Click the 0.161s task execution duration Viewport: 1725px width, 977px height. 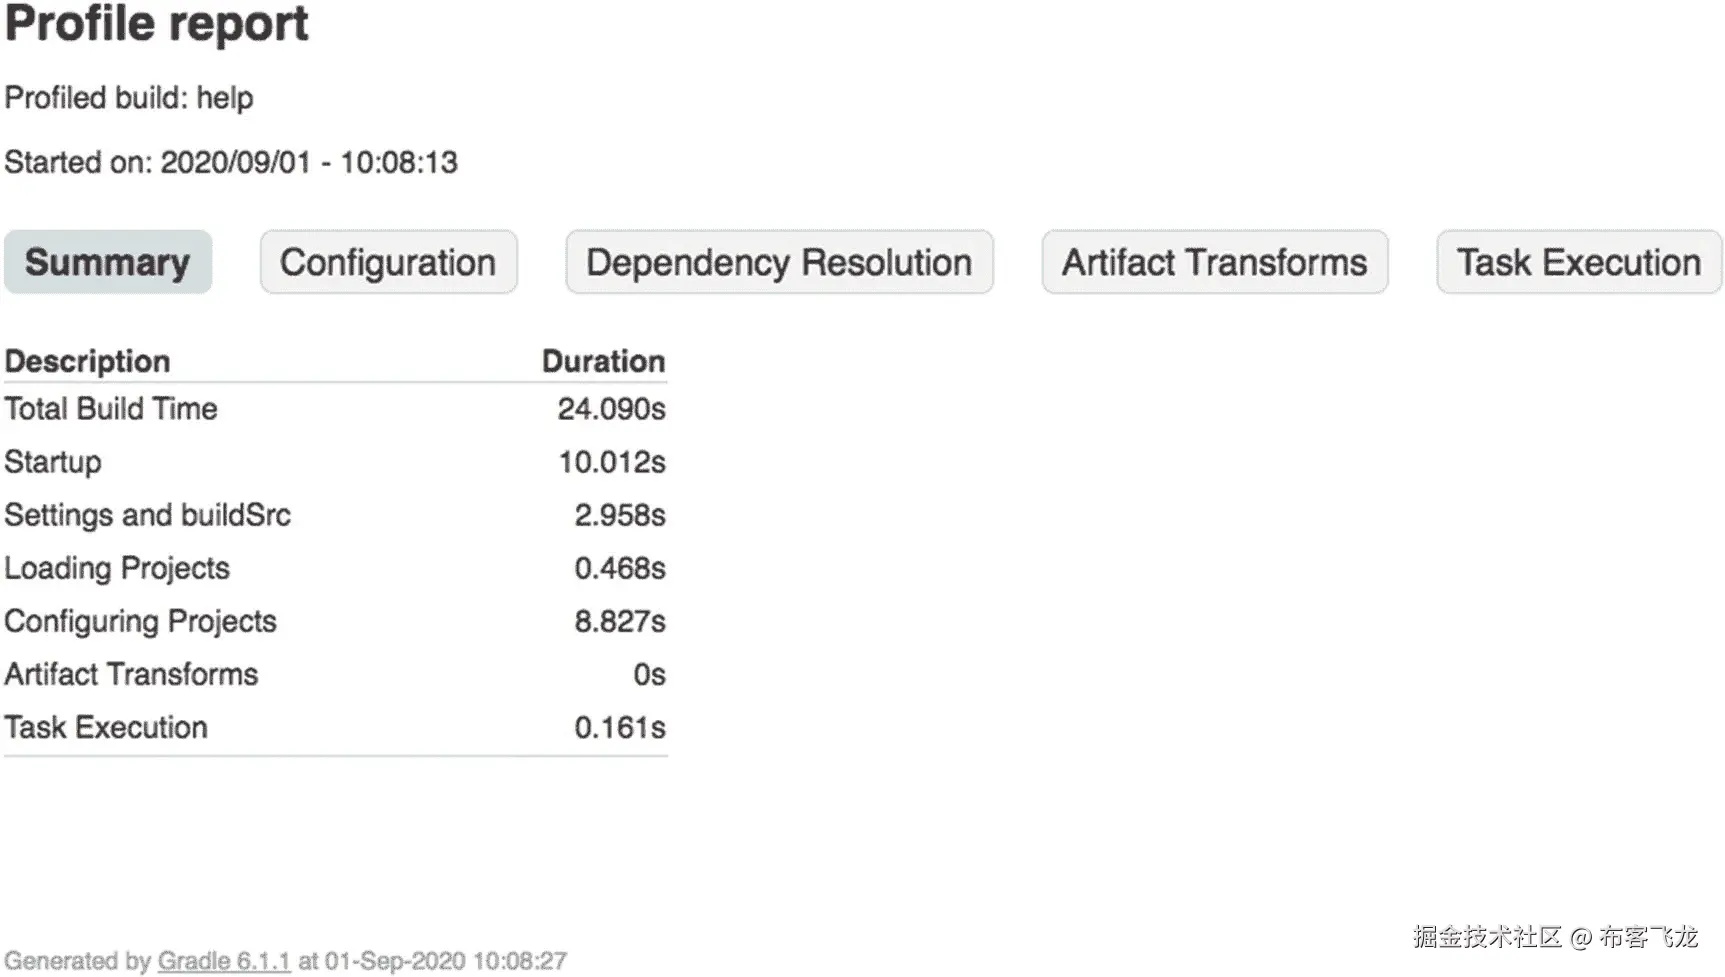pos(619,727)
